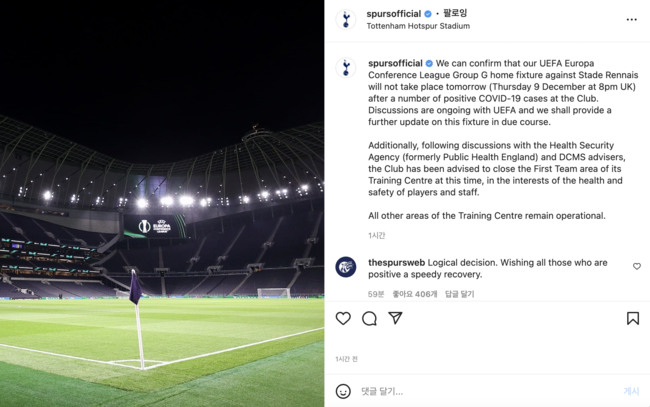Click the 1시간 전 post timestamp
The width and height of the screenshot is (650, 407).
point(346,359)
